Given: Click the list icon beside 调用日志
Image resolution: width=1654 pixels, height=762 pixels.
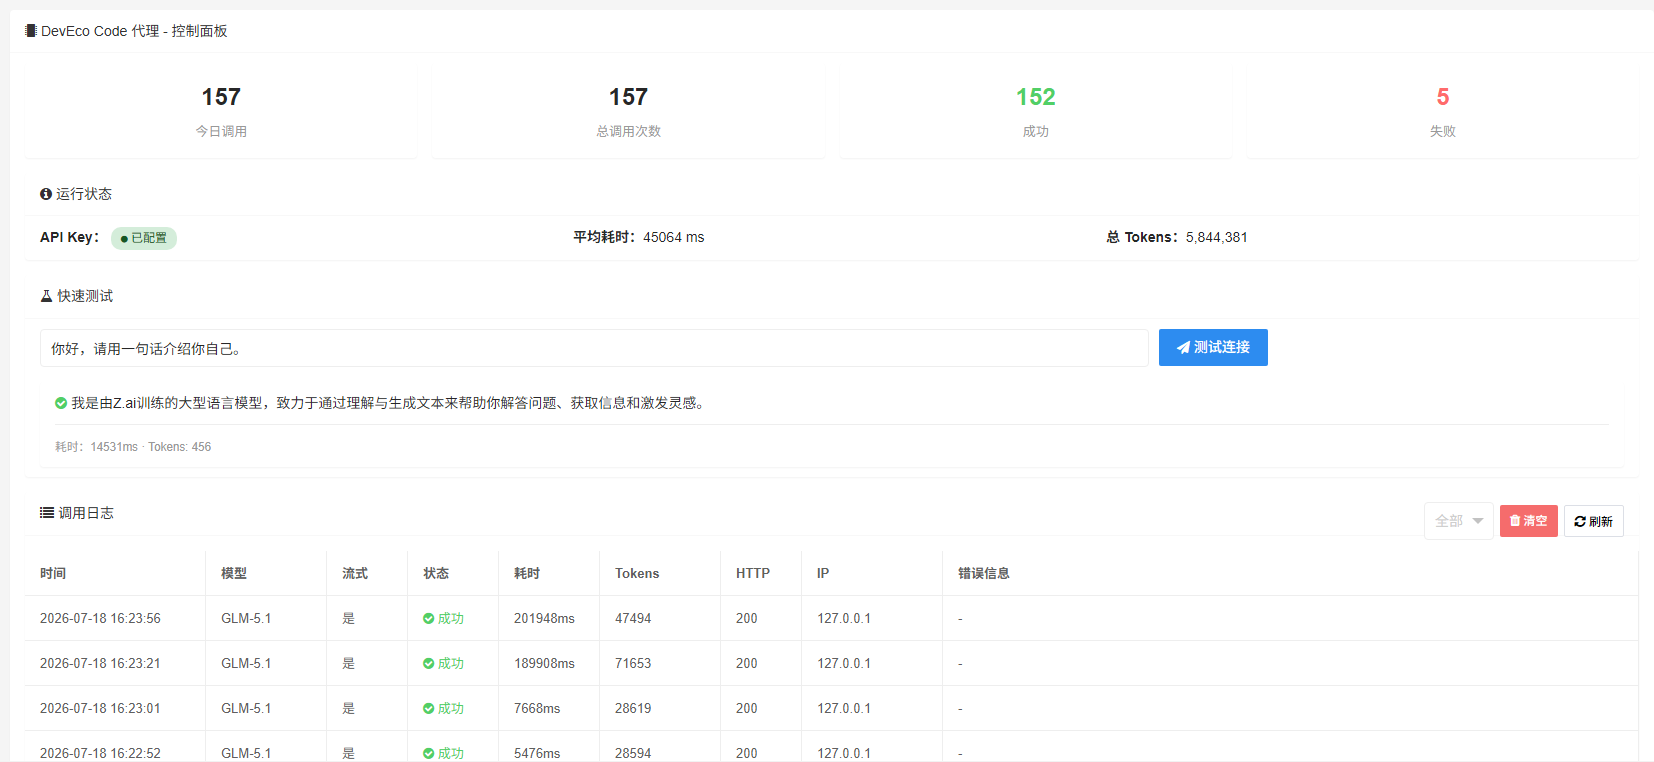Looking at the screenshot, I should click(47, 513).
